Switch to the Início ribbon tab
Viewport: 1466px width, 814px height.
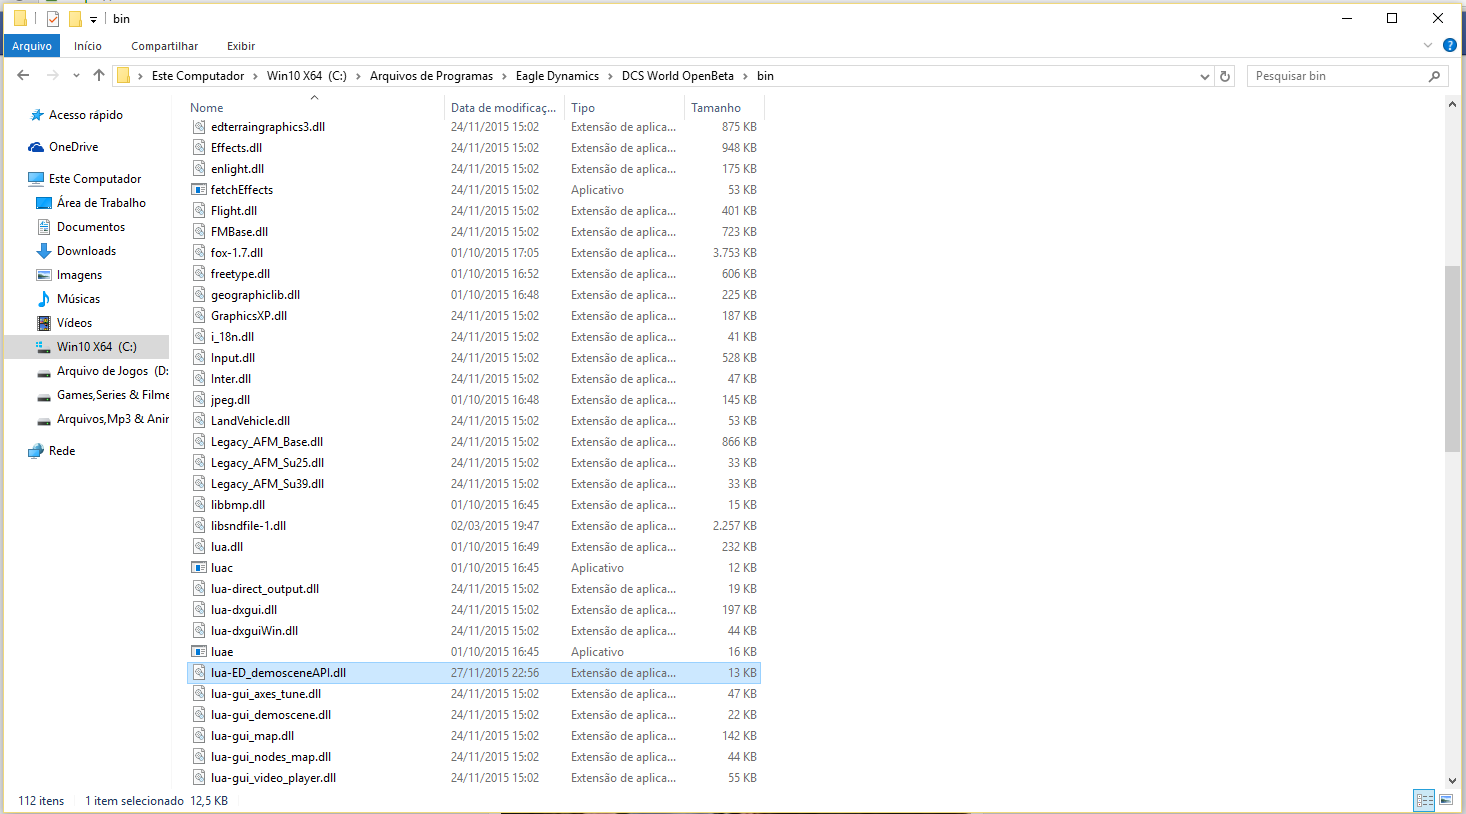tap(88, 46)
